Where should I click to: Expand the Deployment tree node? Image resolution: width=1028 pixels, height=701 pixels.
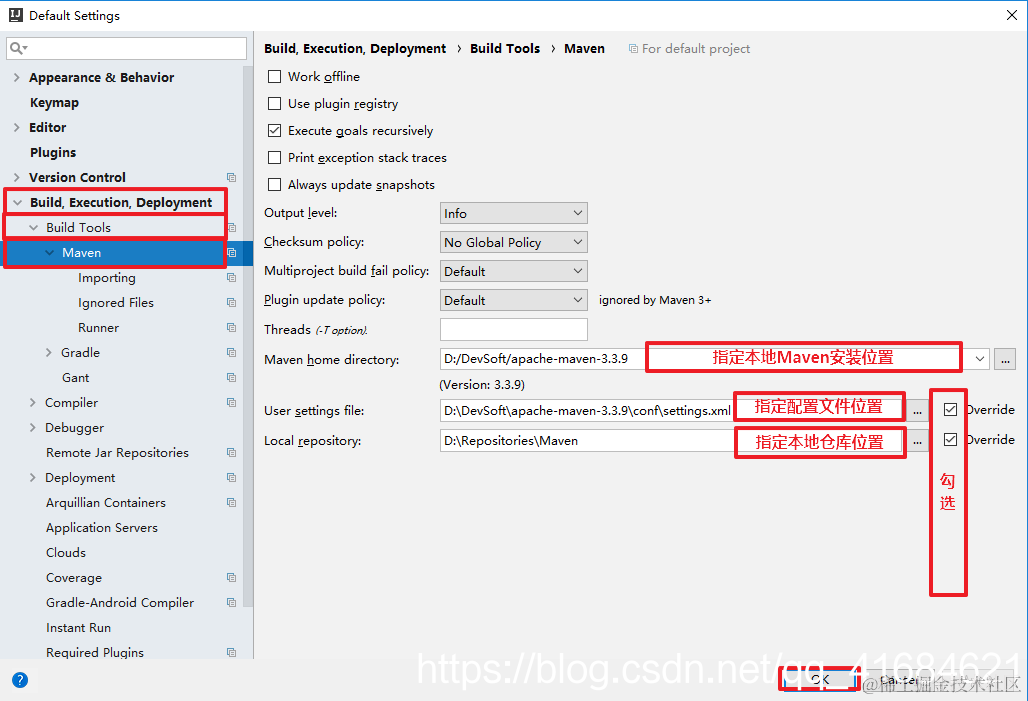pyautogui.click(x=32, y=477)
